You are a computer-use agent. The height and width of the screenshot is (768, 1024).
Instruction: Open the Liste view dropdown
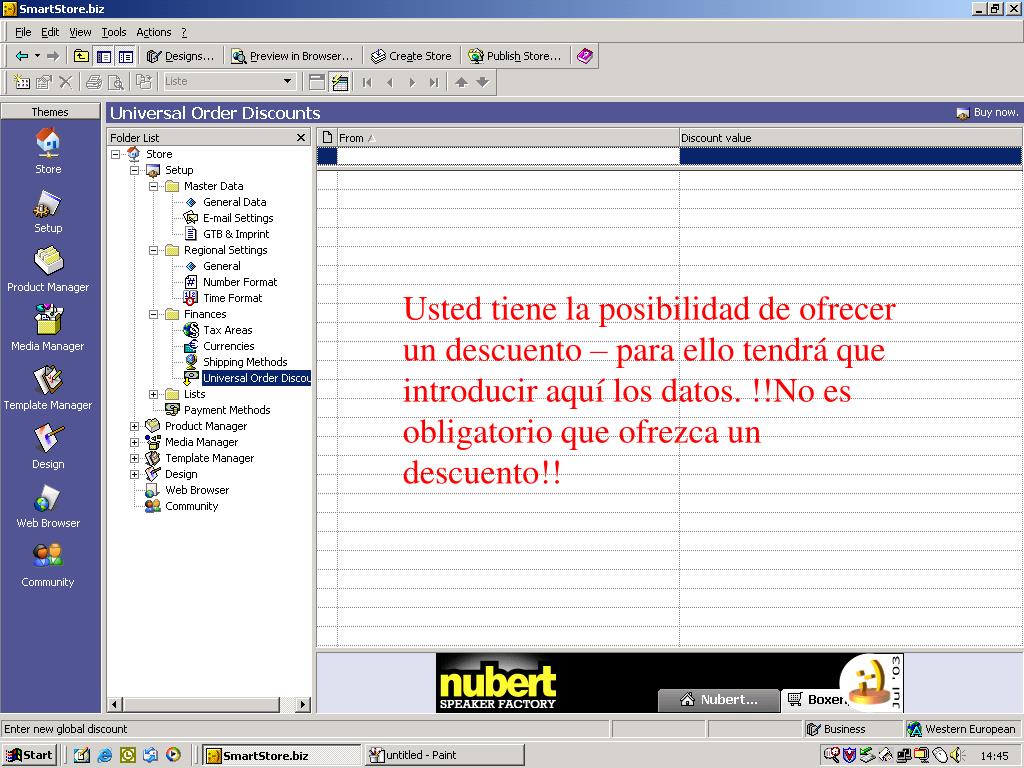tap(287, 81)
